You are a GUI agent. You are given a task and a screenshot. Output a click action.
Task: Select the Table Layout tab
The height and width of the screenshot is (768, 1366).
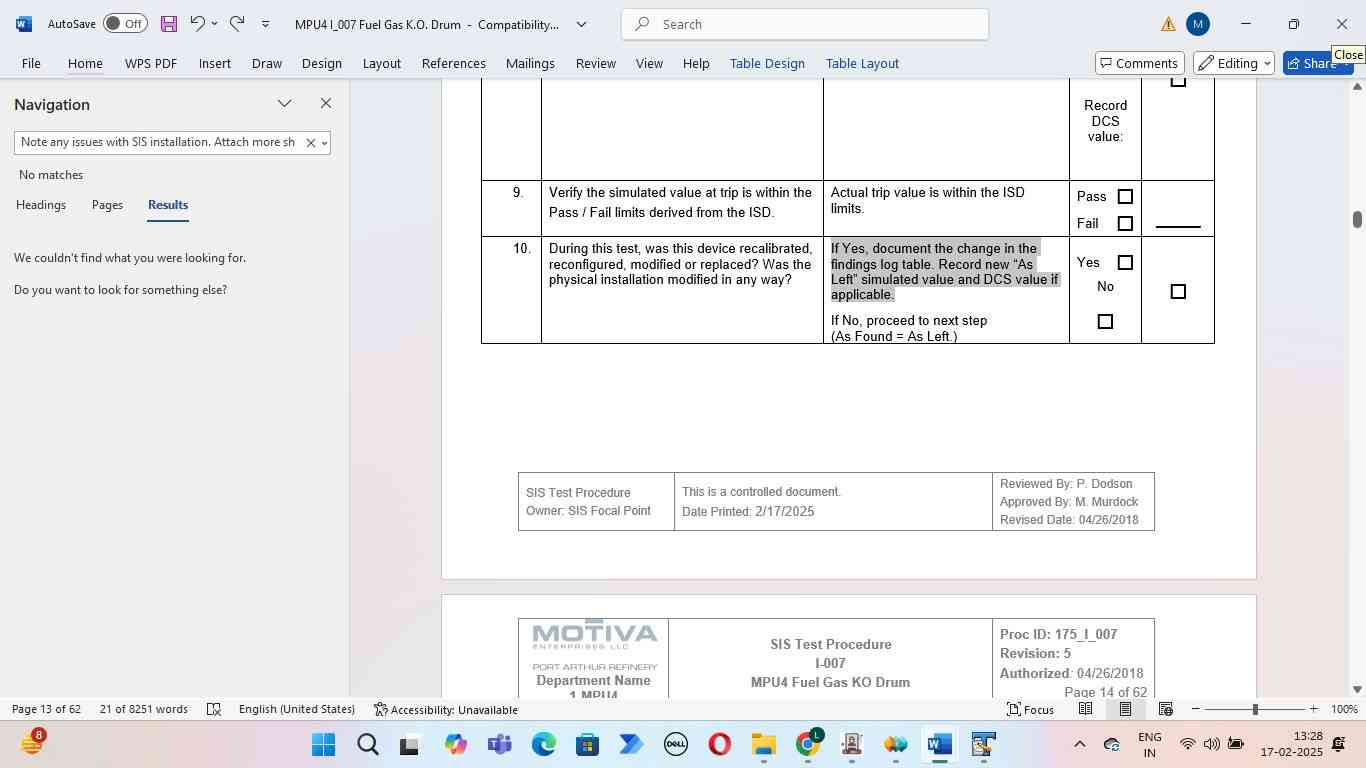tap(862, 63)
